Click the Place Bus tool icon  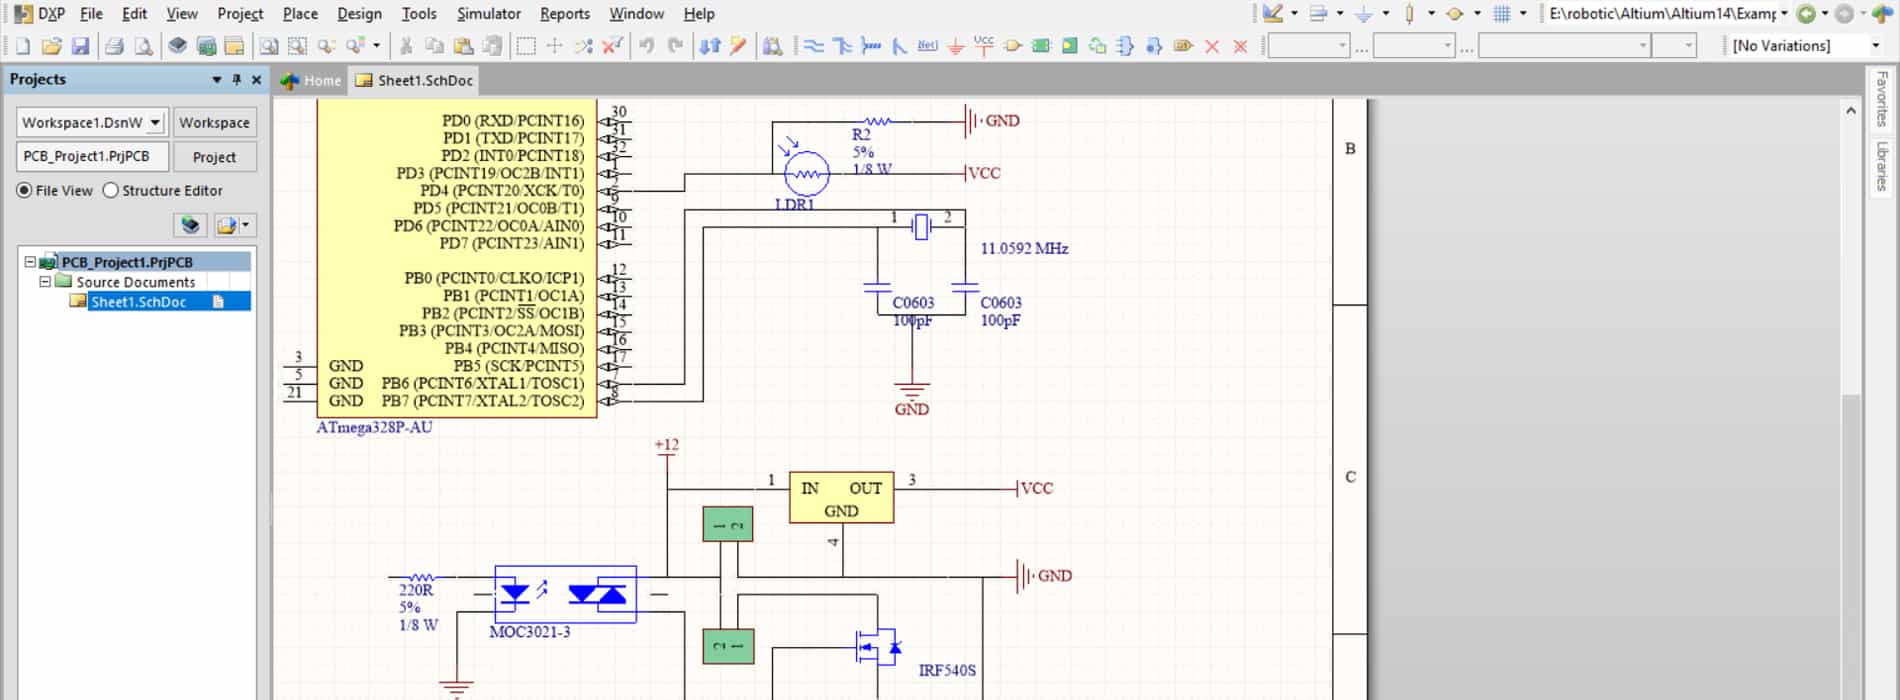pos(842,46)
